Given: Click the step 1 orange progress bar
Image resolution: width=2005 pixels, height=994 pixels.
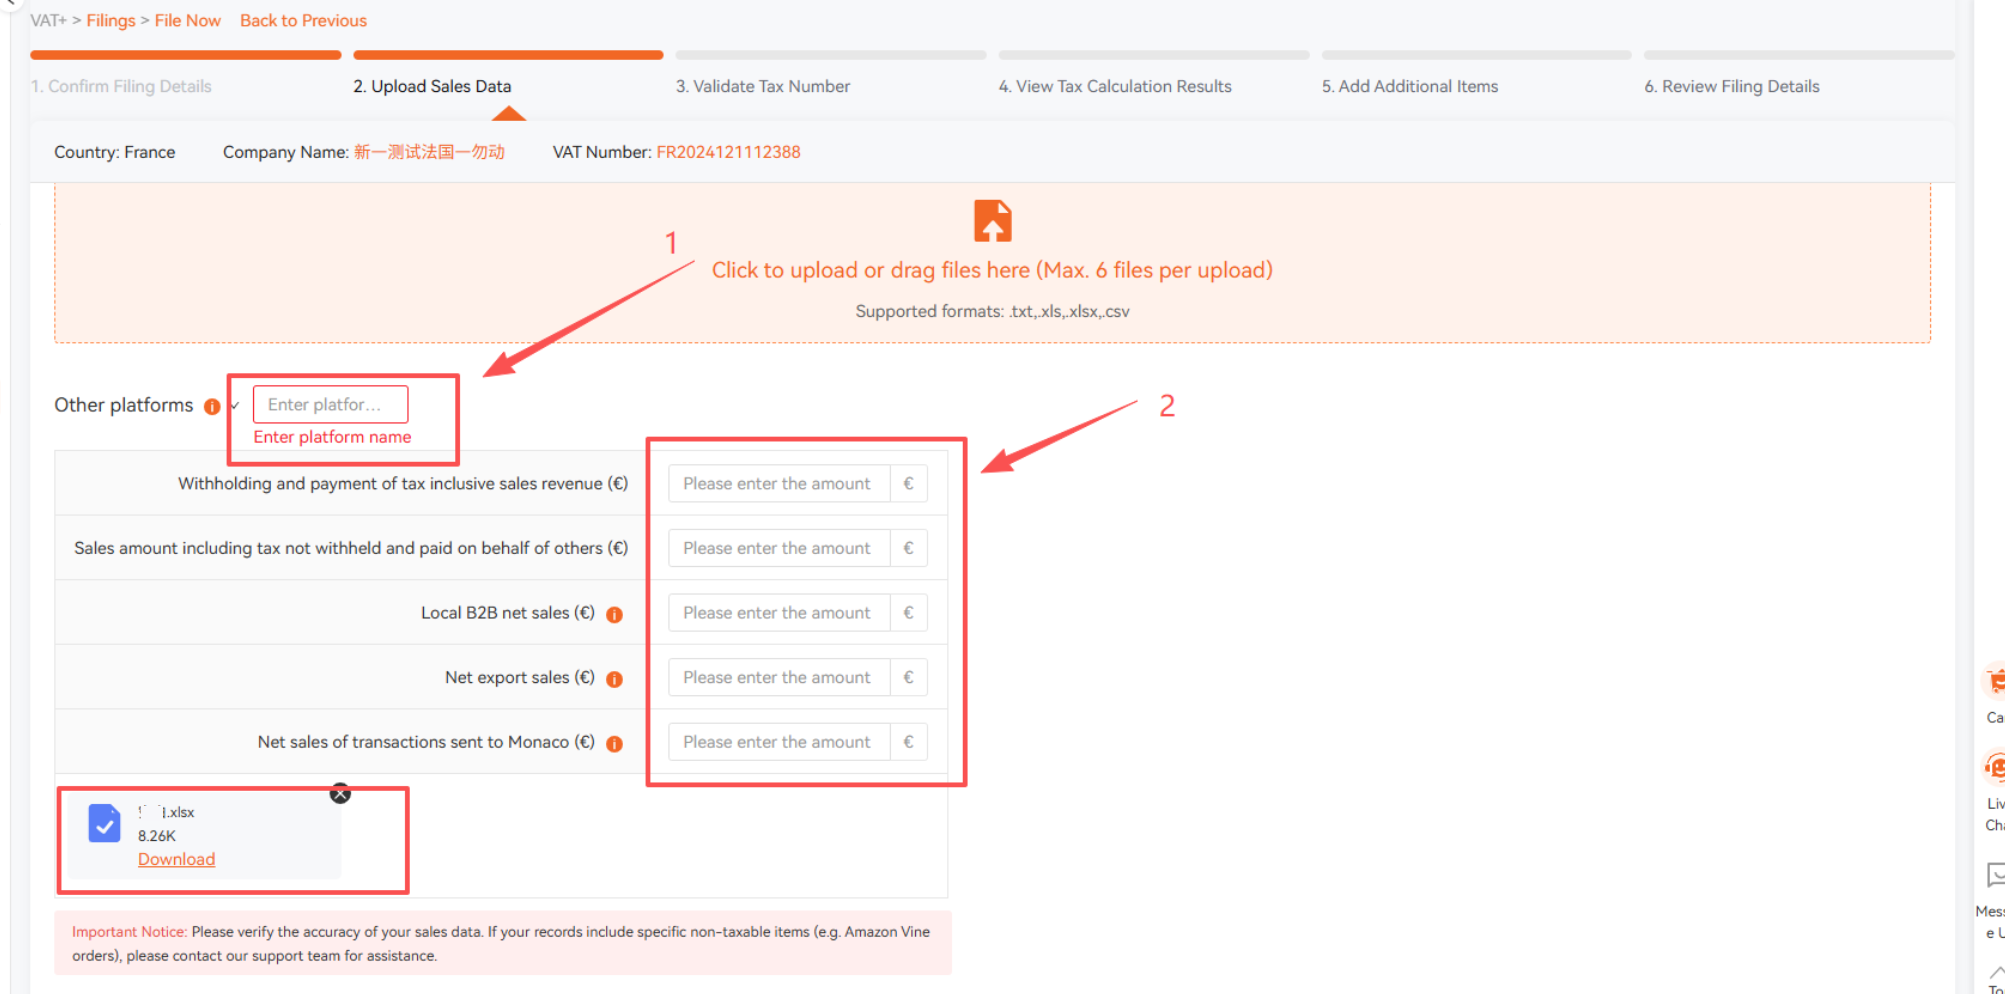Looking at the screenshot, I should click(x=186, y=55).
